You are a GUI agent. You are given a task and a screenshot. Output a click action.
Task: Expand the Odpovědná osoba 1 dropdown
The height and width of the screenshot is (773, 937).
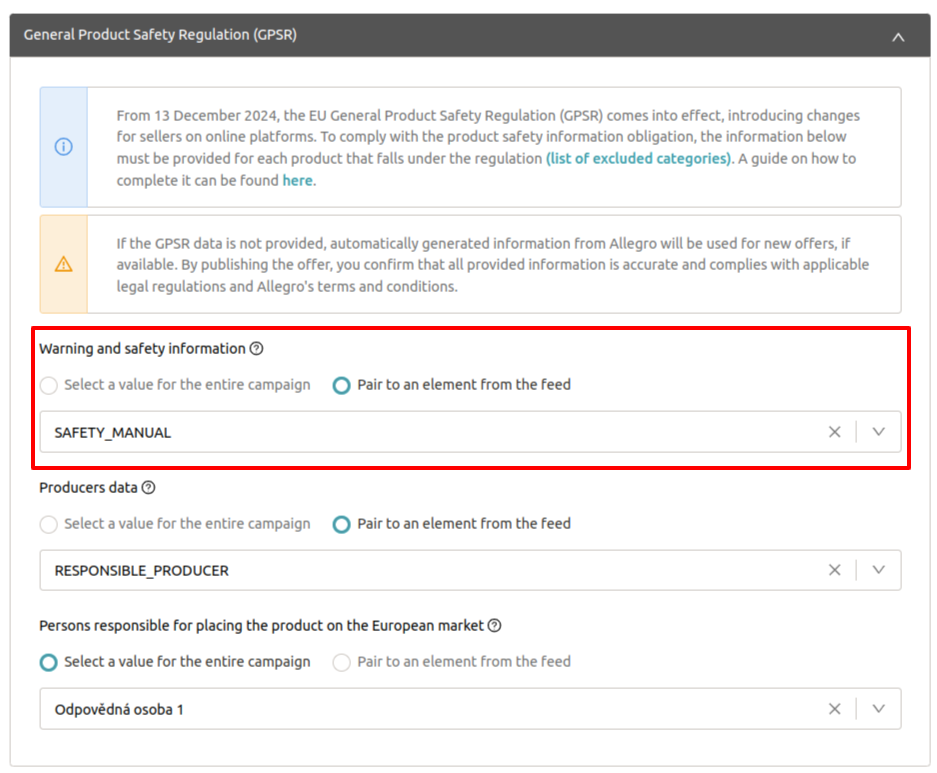point(879,709)
